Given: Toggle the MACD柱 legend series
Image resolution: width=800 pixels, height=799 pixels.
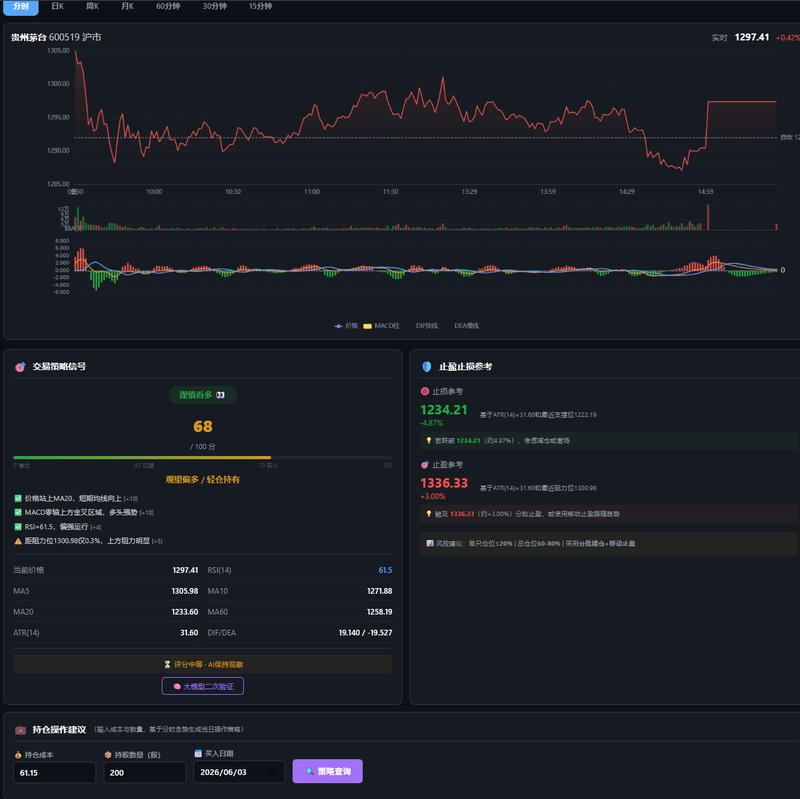Looking at the screenshot, I should (x=381, y=326).
